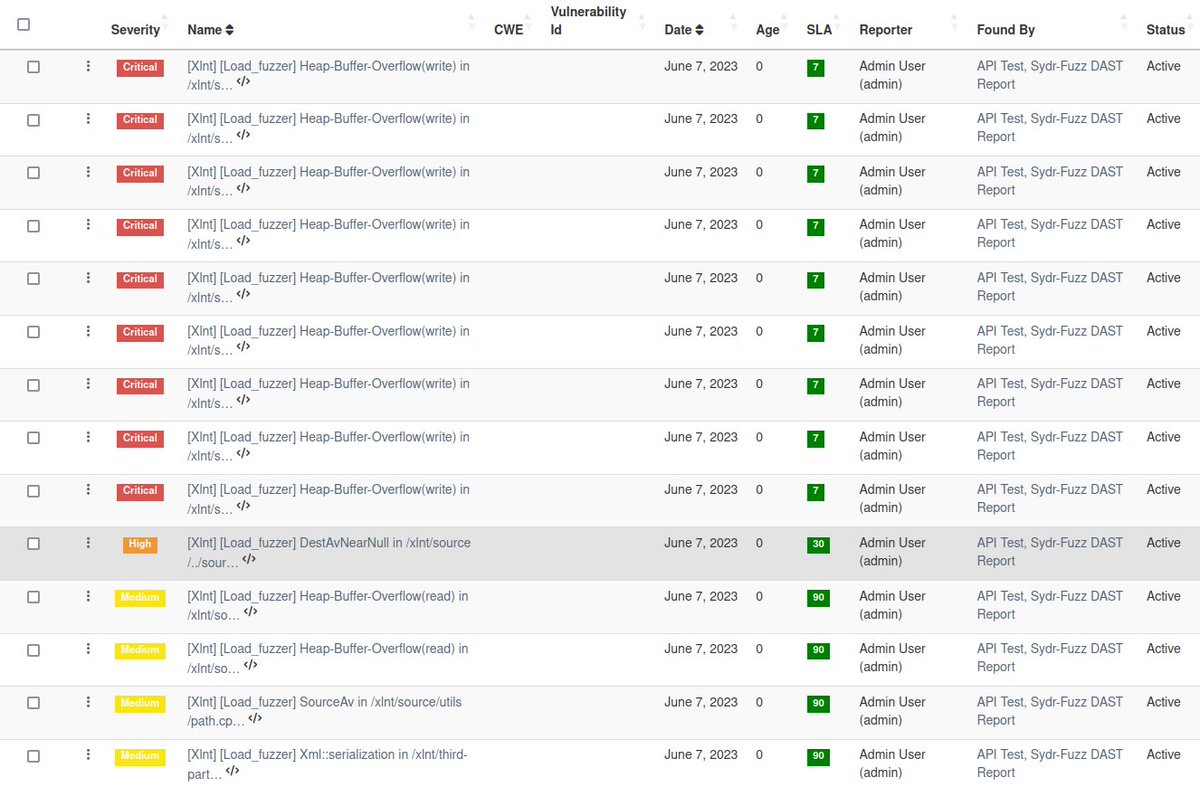The image size is (1200, 787).
Task: Open Found By link in Xml::serialization row
Action: pyautogui.click(x=1050, y=764)
